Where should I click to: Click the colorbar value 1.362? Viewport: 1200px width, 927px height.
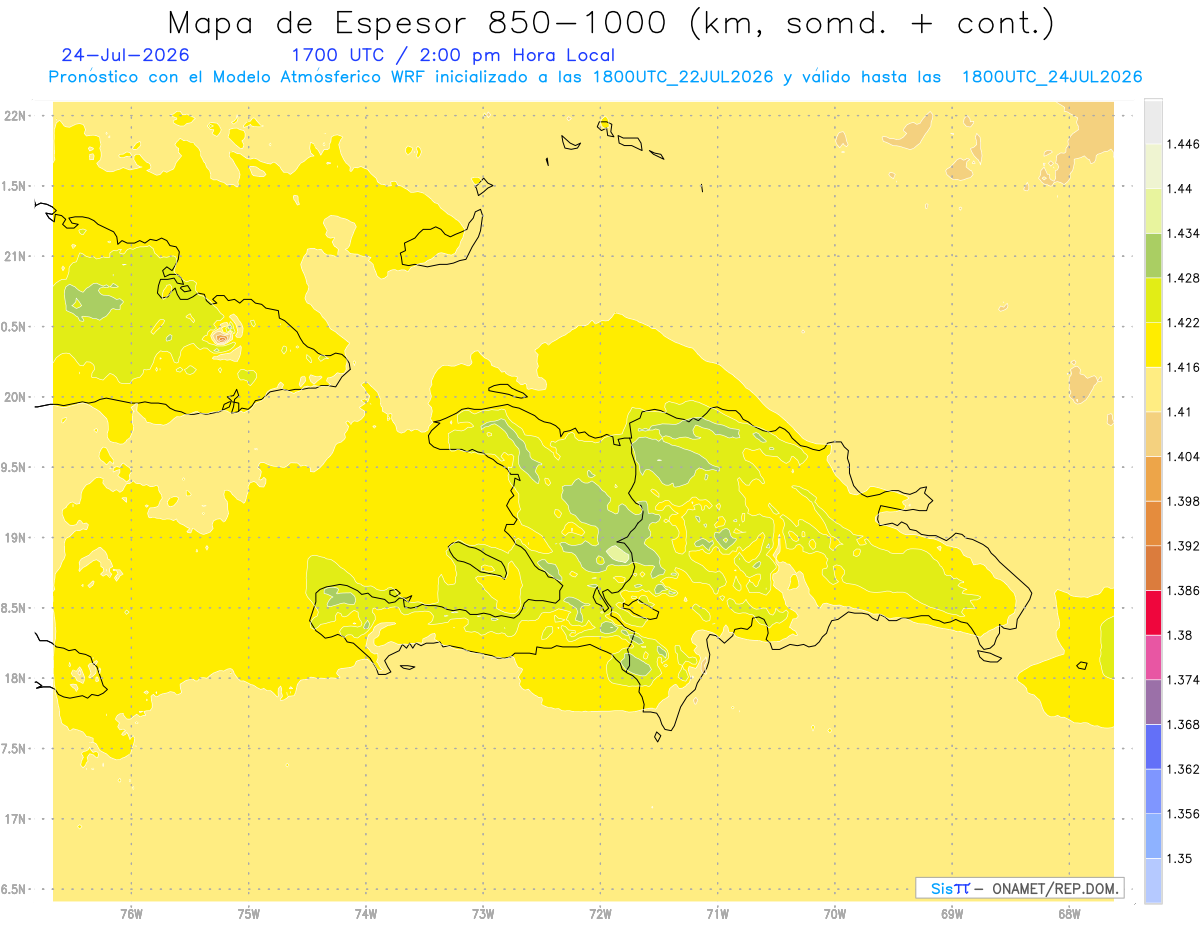coord(1184,769)
